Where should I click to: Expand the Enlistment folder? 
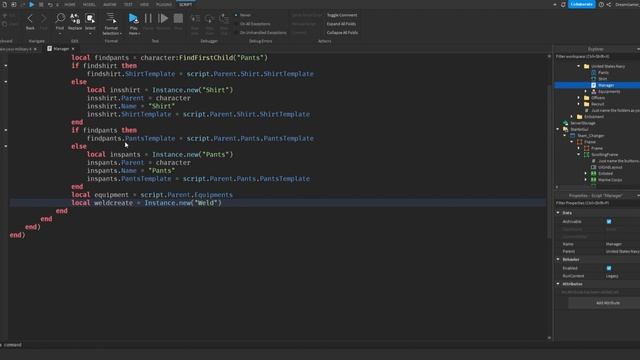coord(571,116)
